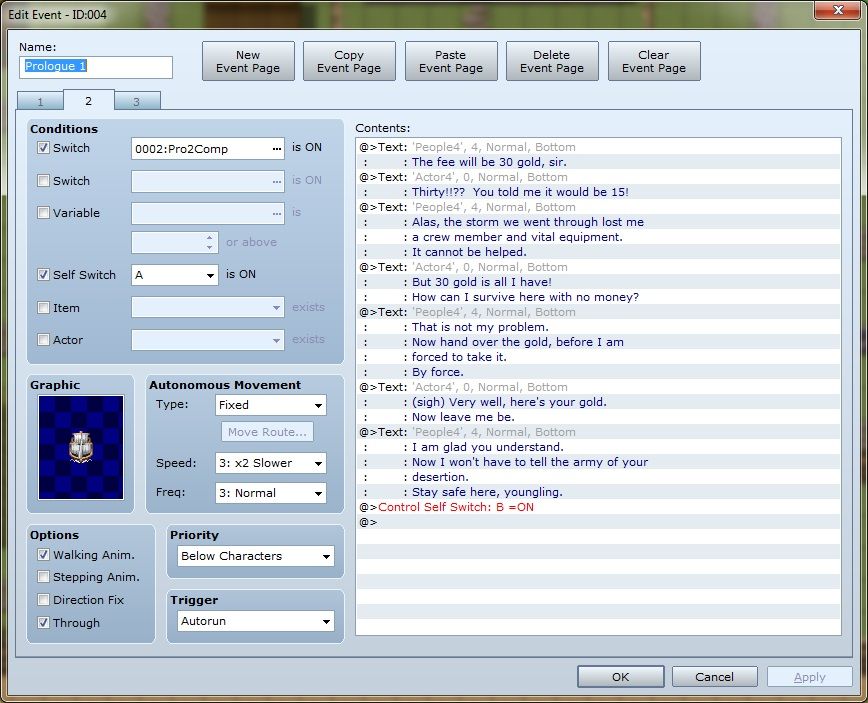This screenshot has height=703, width=868.
Task: Enable the Variable condition checkbox
Action: [43, 213]
